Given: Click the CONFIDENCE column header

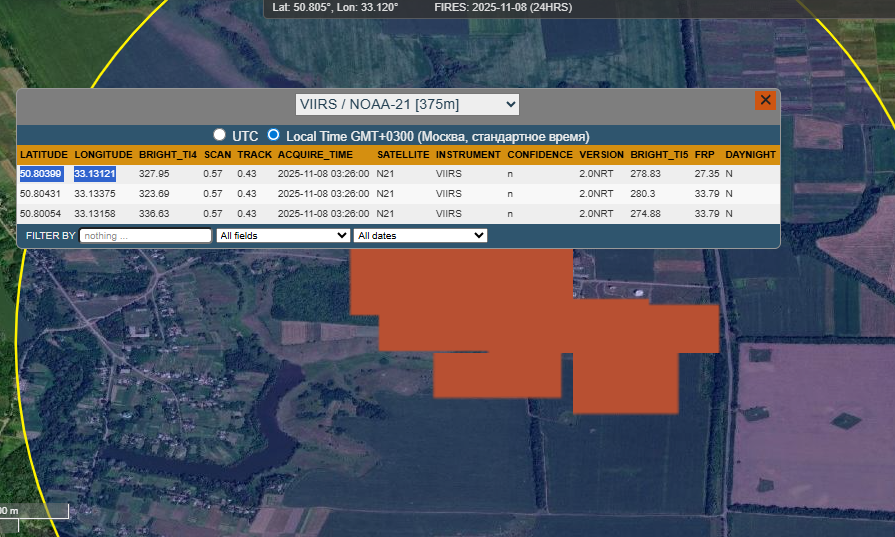Looking at the screenshot, I should click(x=540, y=155).
